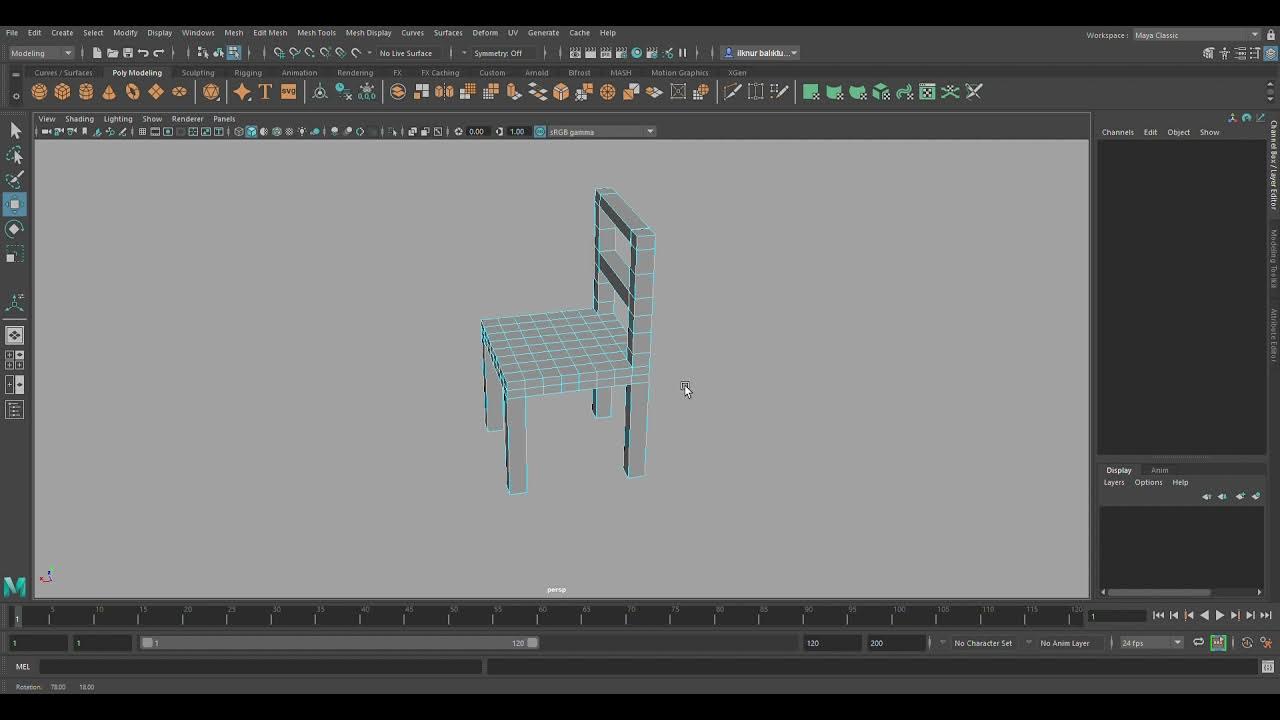
Task: Open the No Character Set dropdown
Action: (984, 643)
